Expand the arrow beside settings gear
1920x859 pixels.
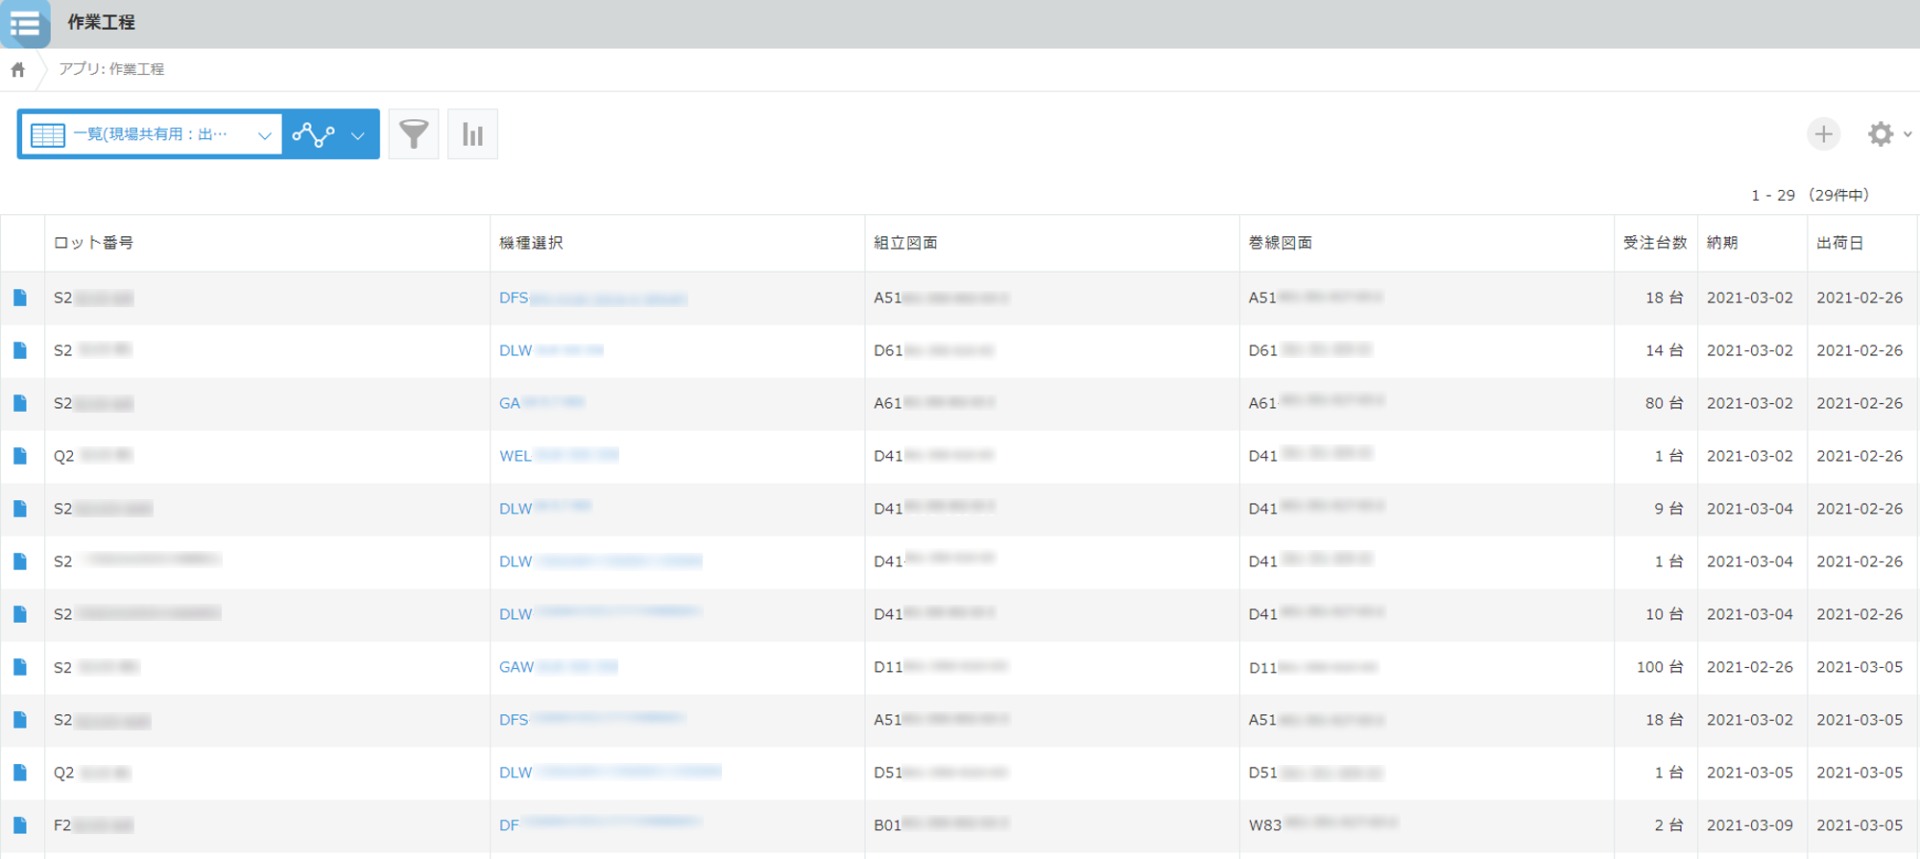click(1907, 134)
